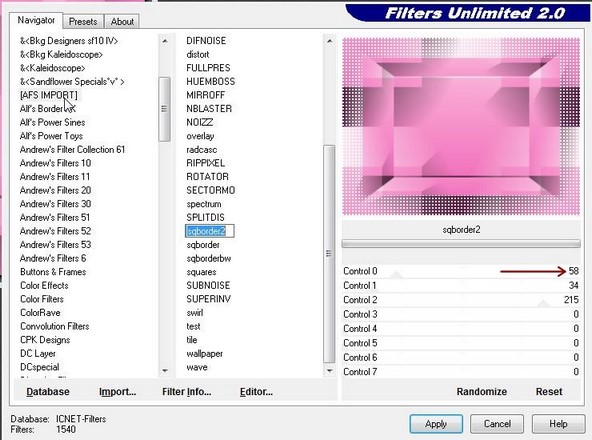Viewport: 592px width, 440px height.
Task: Click the Cancel button
Action: (x=497, y=424)
